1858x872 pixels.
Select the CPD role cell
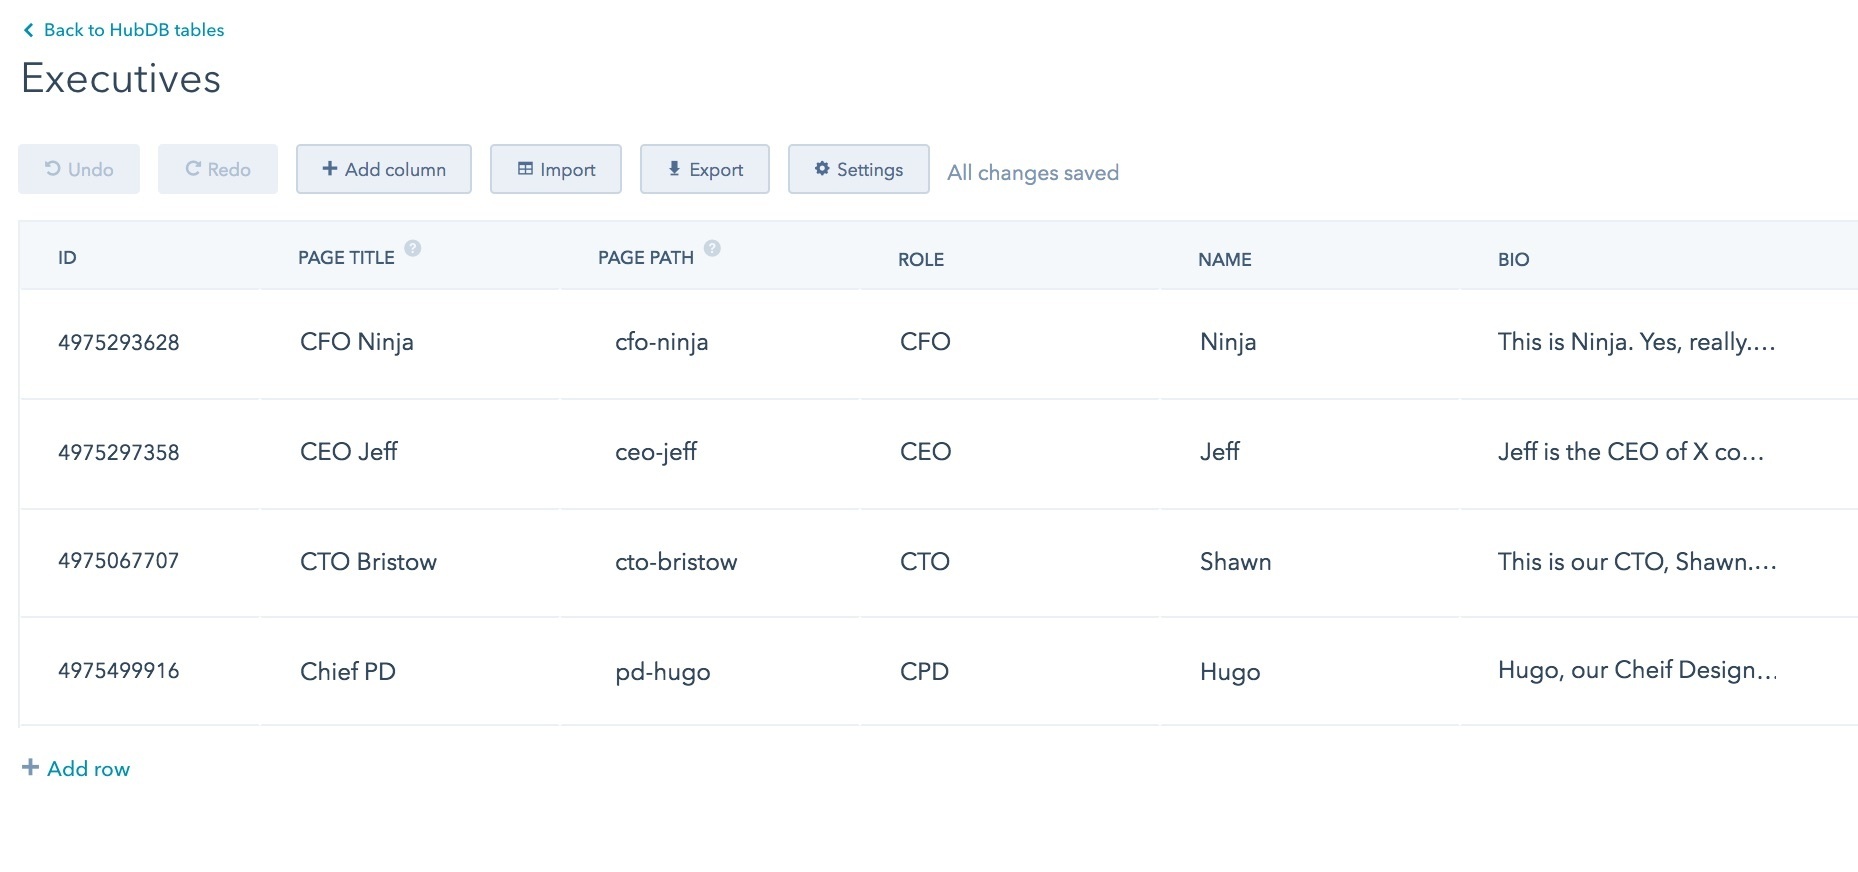point(924,672)
